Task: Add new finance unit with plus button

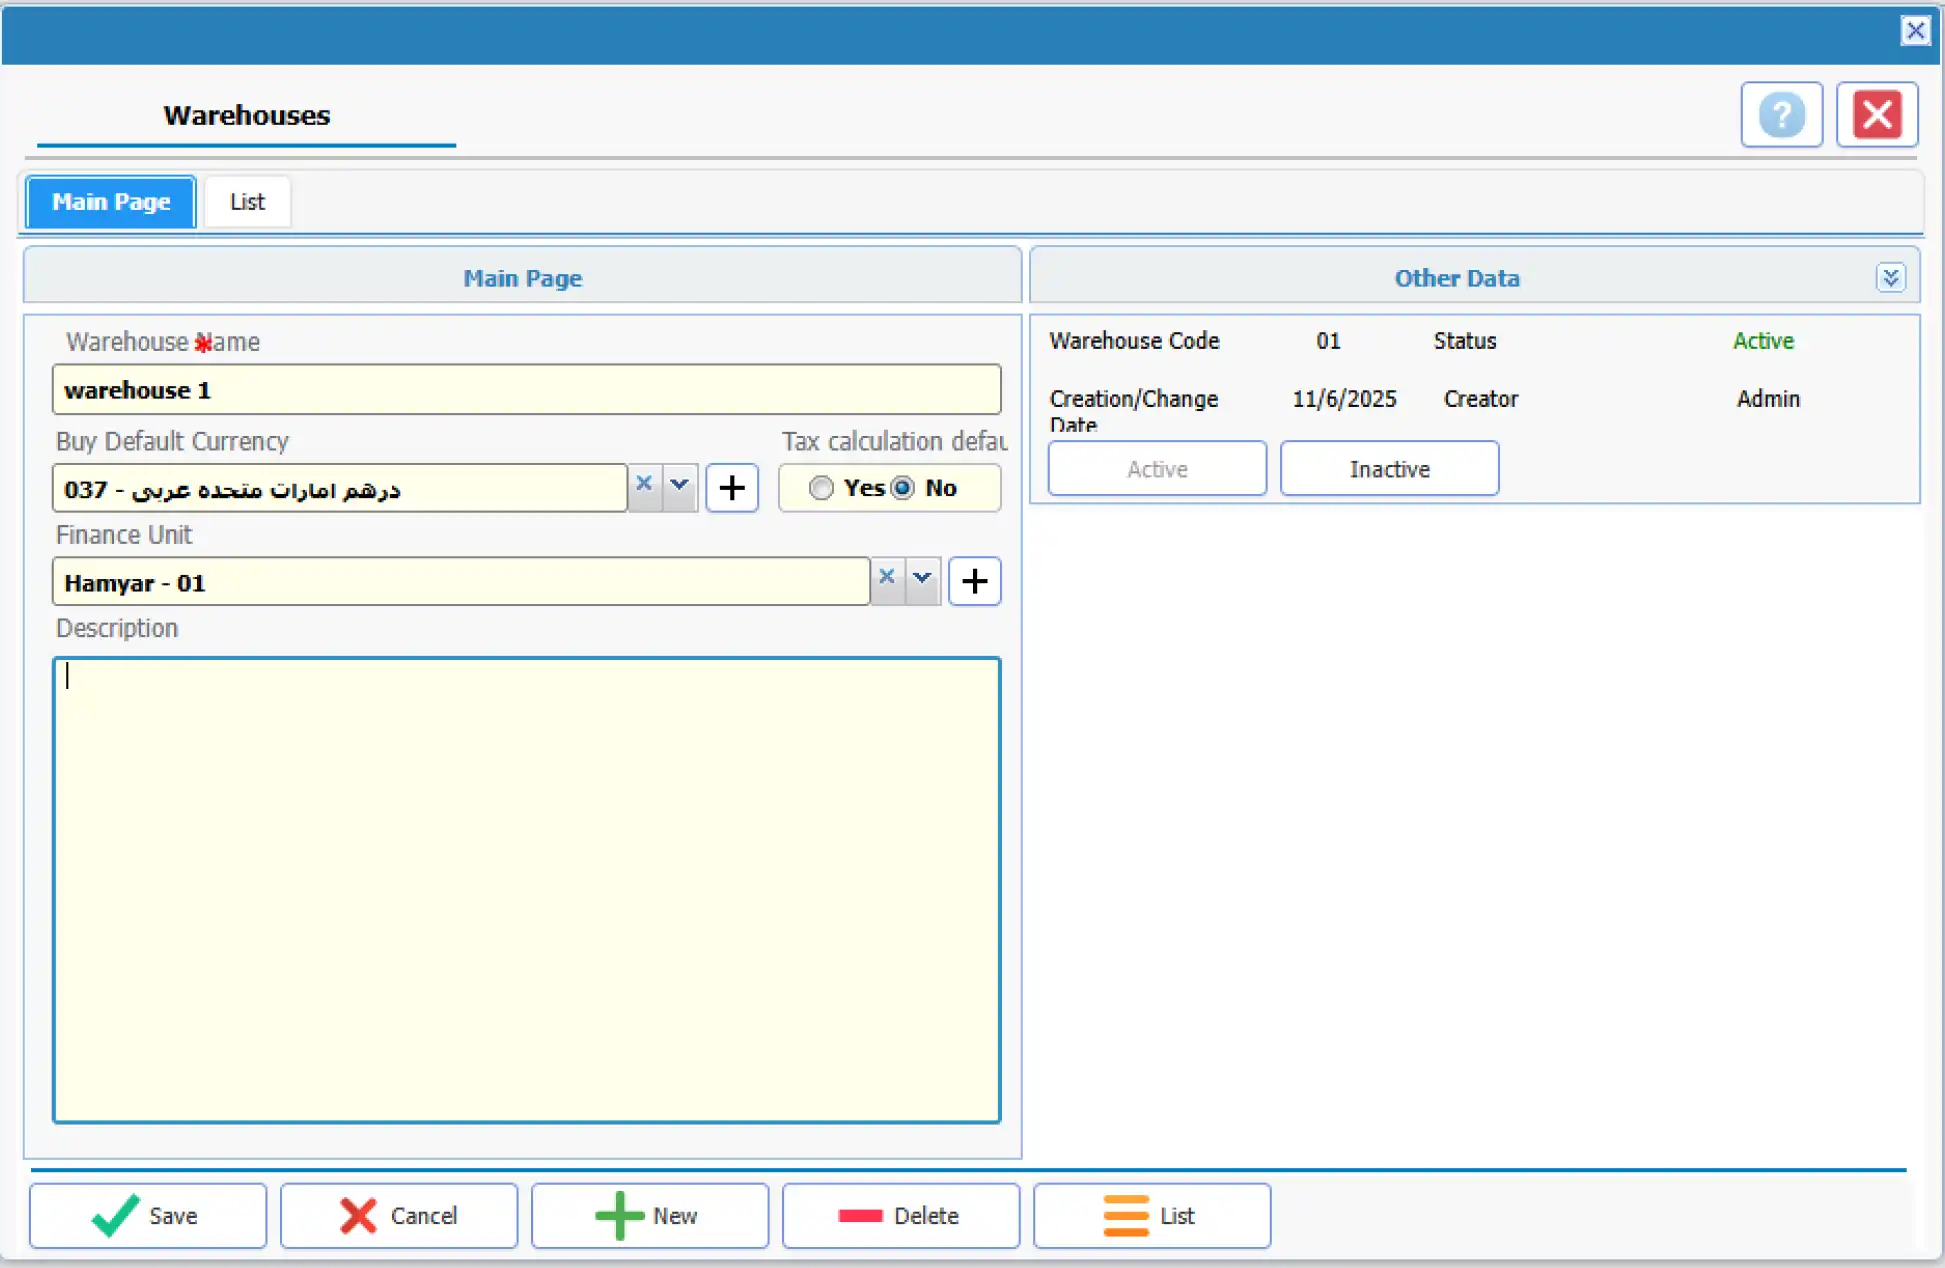Action: [x=974, y=582]
